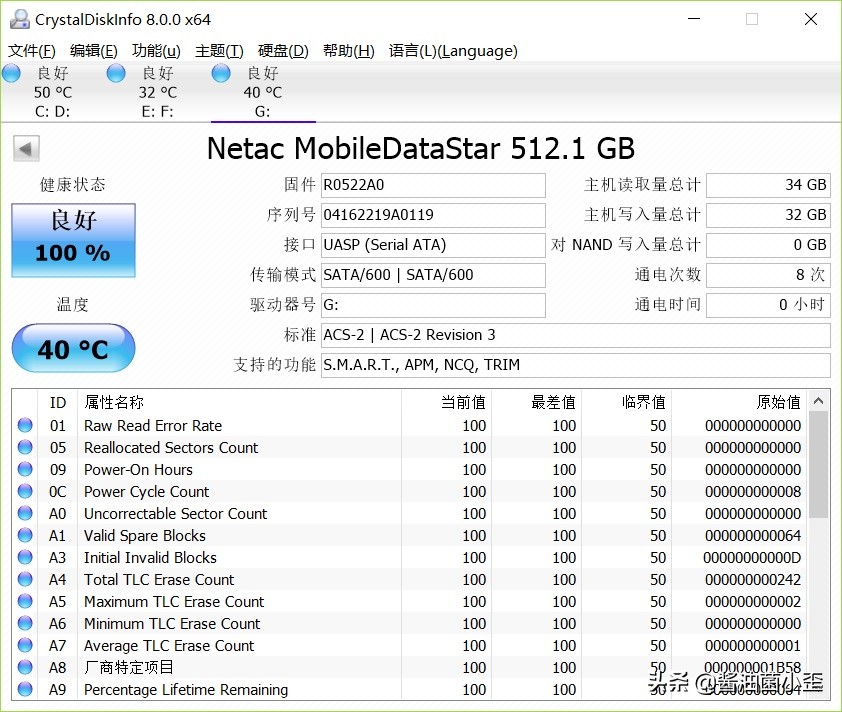The image size is (842, 712).
Task: Open the 功能(u) menu
Action: (x=156, y=51)
